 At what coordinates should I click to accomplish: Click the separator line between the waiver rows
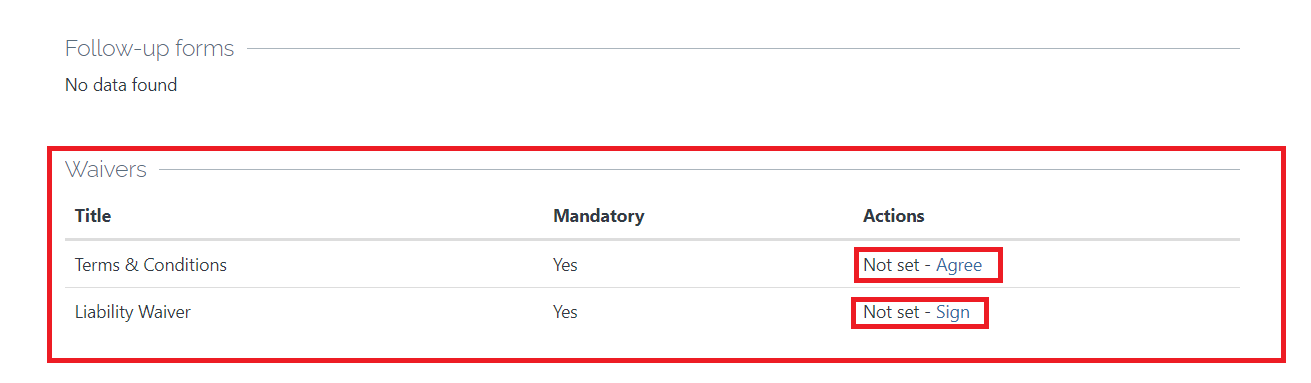coord(652,288)
